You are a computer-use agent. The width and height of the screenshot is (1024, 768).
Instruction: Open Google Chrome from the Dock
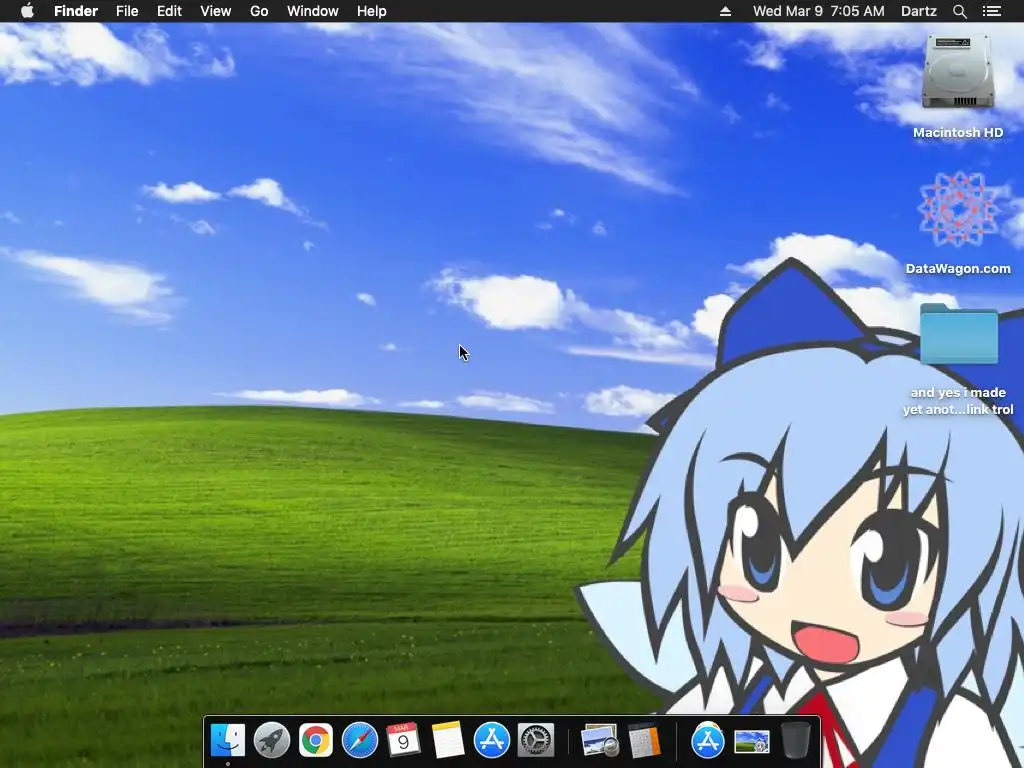tap(315, 741)
